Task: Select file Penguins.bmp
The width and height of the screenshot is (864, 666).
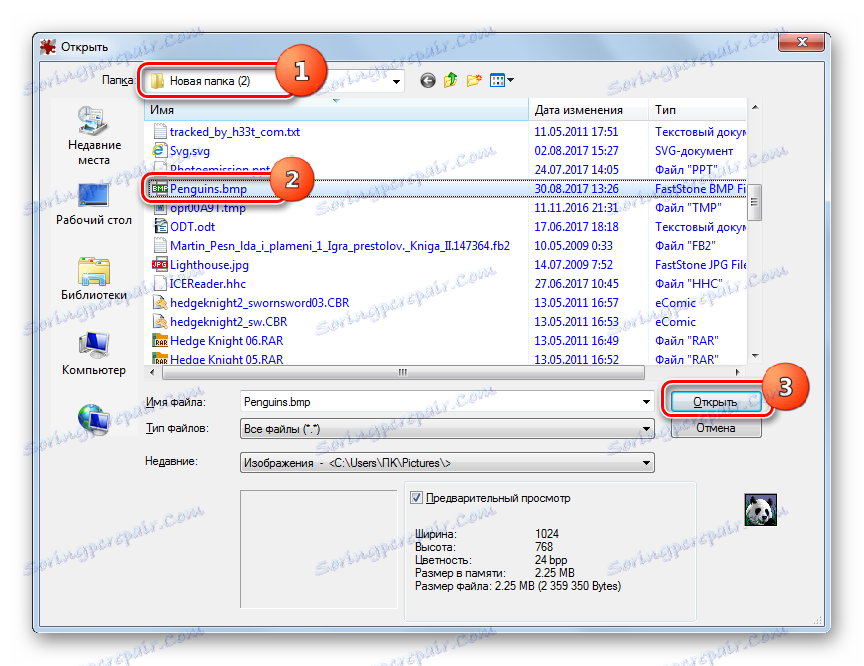Action: [x=208, y=189]
